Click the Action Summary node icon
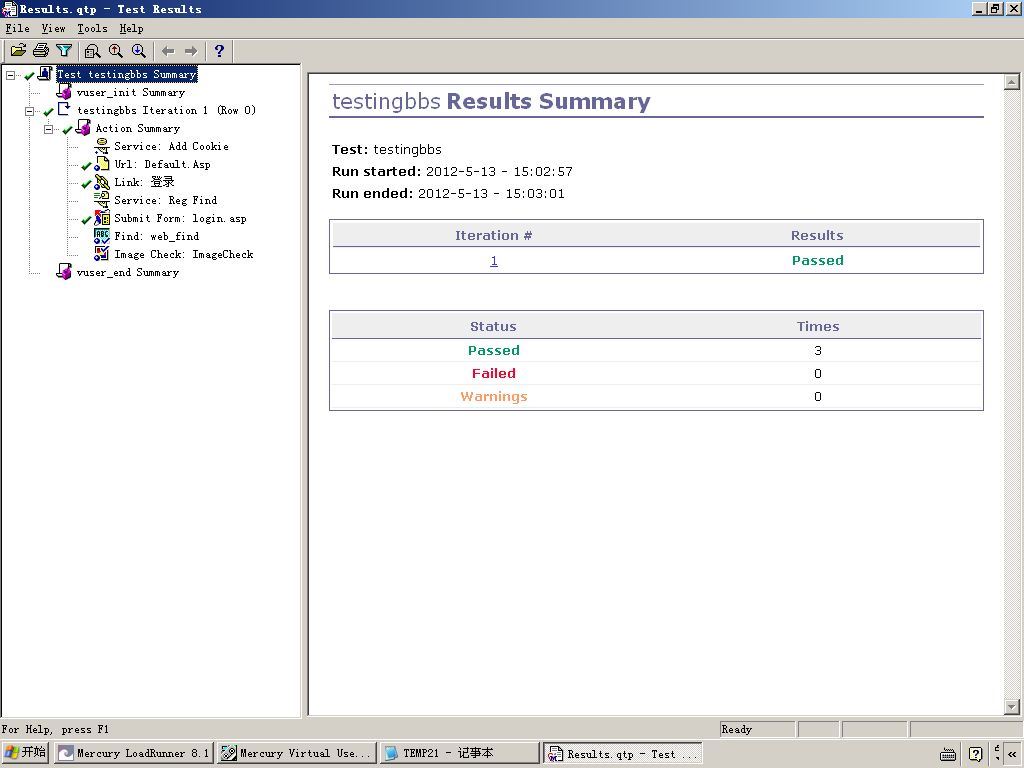 tap(83, 128)
